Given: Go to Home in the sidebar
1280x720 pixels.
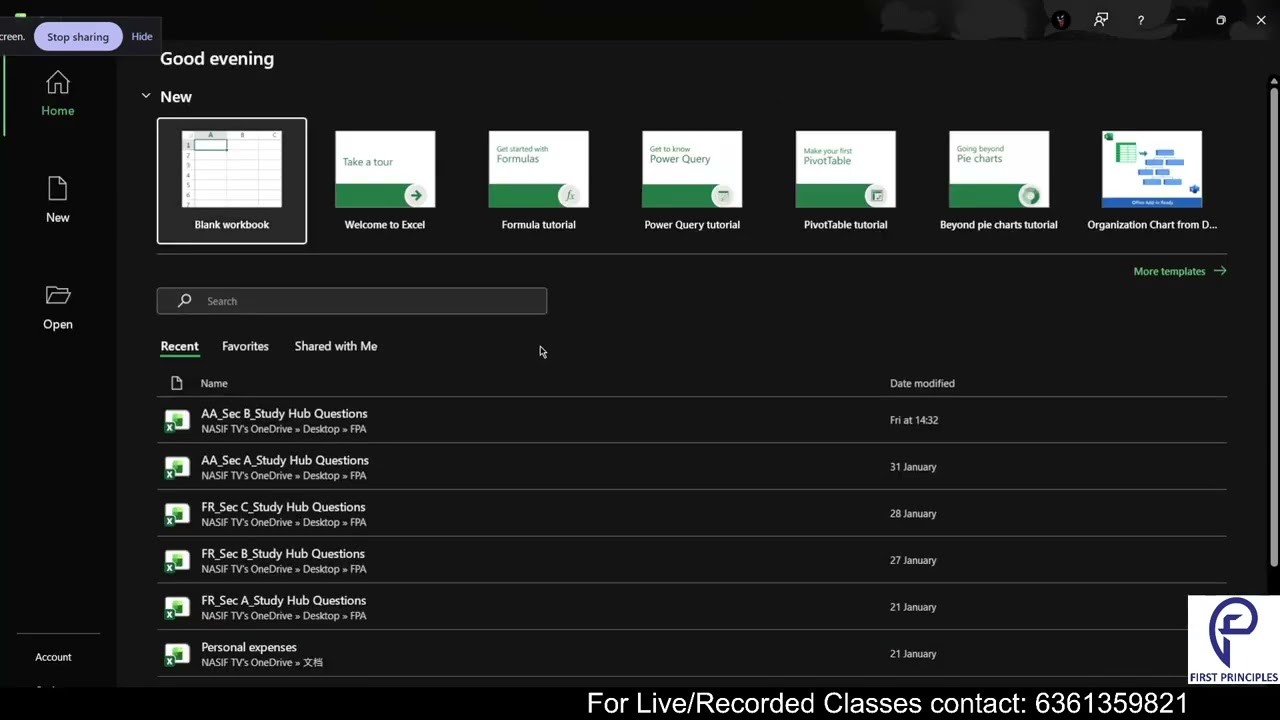Looking at the screenshot, I should pos(57,94).
